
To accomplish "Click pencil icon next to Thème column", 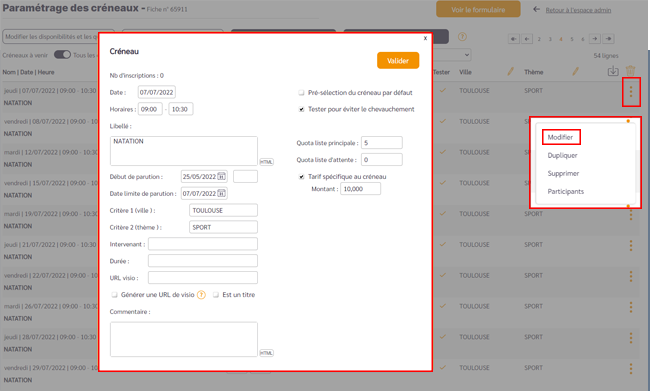I will click(x=575, y=72).
